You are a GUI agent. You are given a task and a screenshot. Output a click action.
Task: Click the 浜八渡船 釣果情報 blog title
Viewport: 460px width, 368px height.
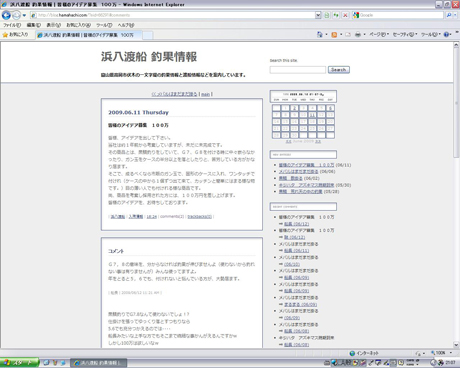click(x=149, y=57)
